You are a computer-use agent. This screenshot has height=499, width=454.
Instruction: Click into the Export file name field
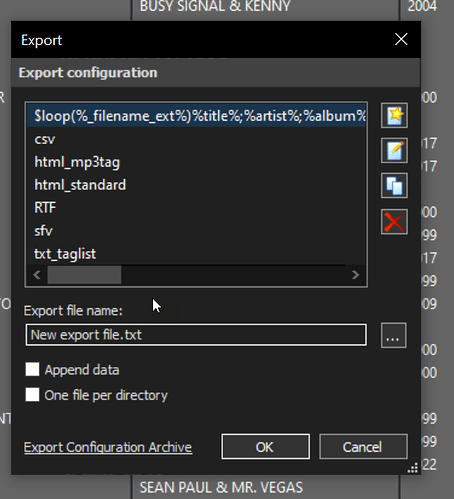point(196,335)
